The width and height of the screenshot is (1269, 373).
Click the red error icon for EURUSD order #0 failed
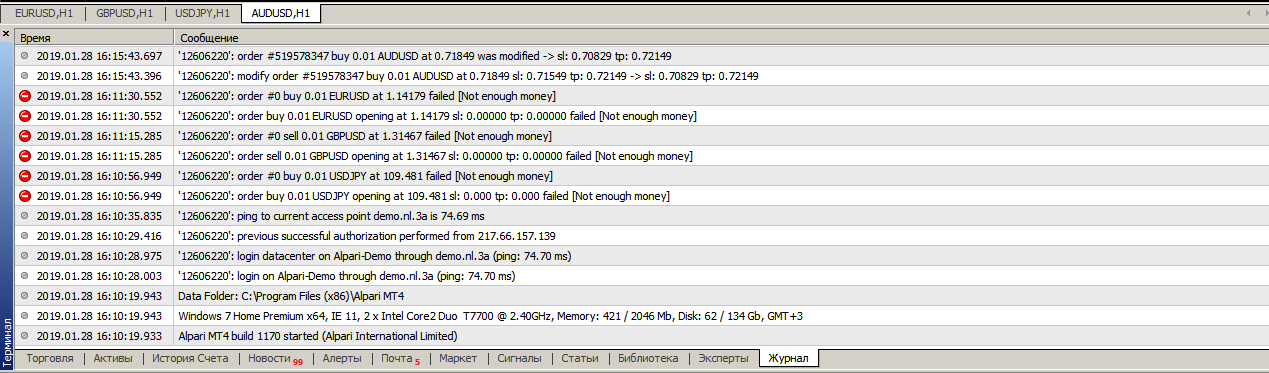(x=25, y=96)
